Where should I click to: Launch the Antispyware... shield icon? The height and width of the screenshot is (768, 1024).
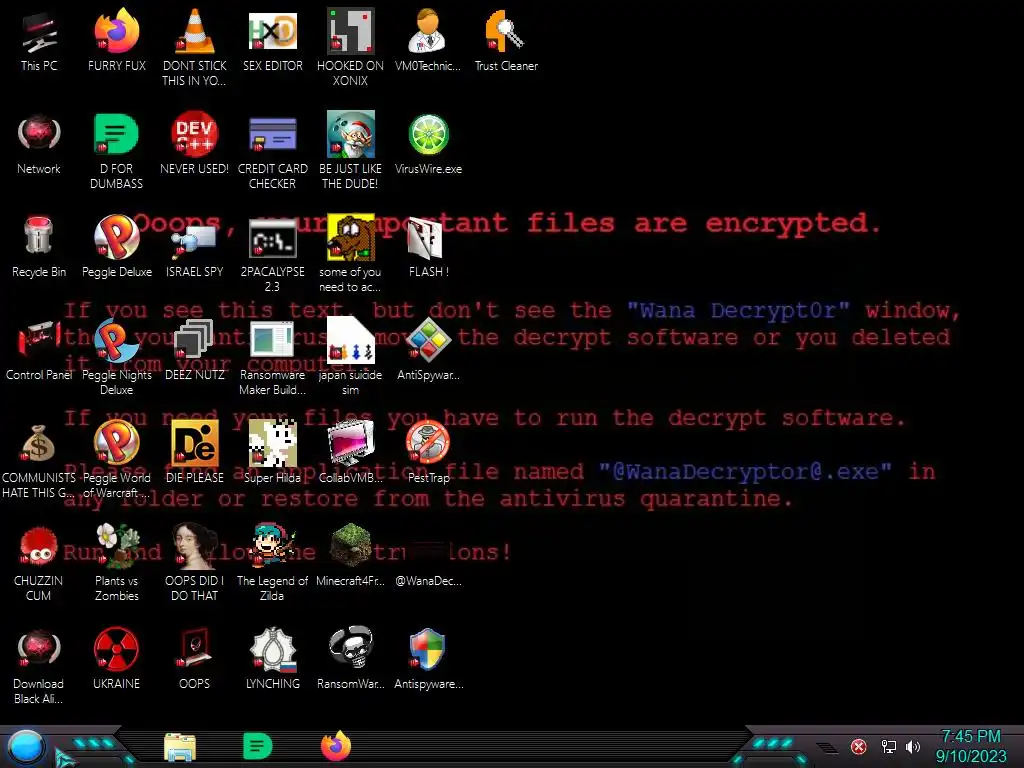pos(428,649)
